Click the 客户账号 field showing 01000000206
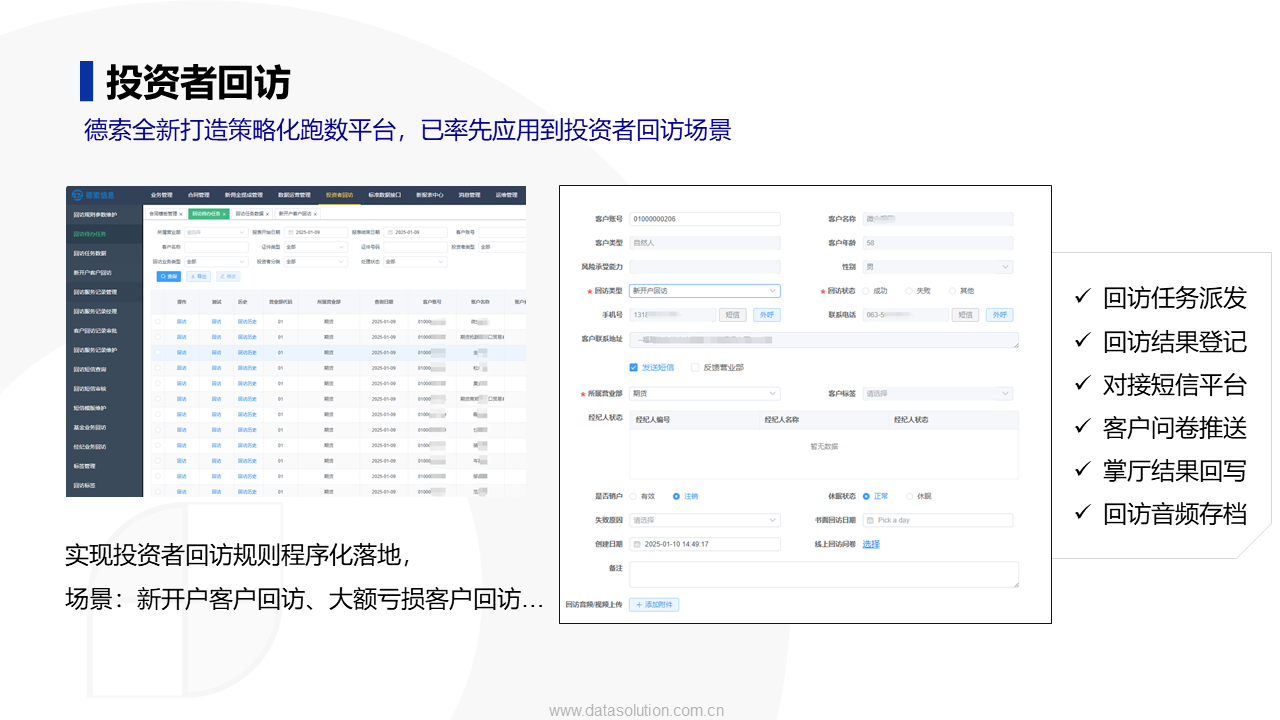Viewport: 1280px width, 720px height. [705, 219]
